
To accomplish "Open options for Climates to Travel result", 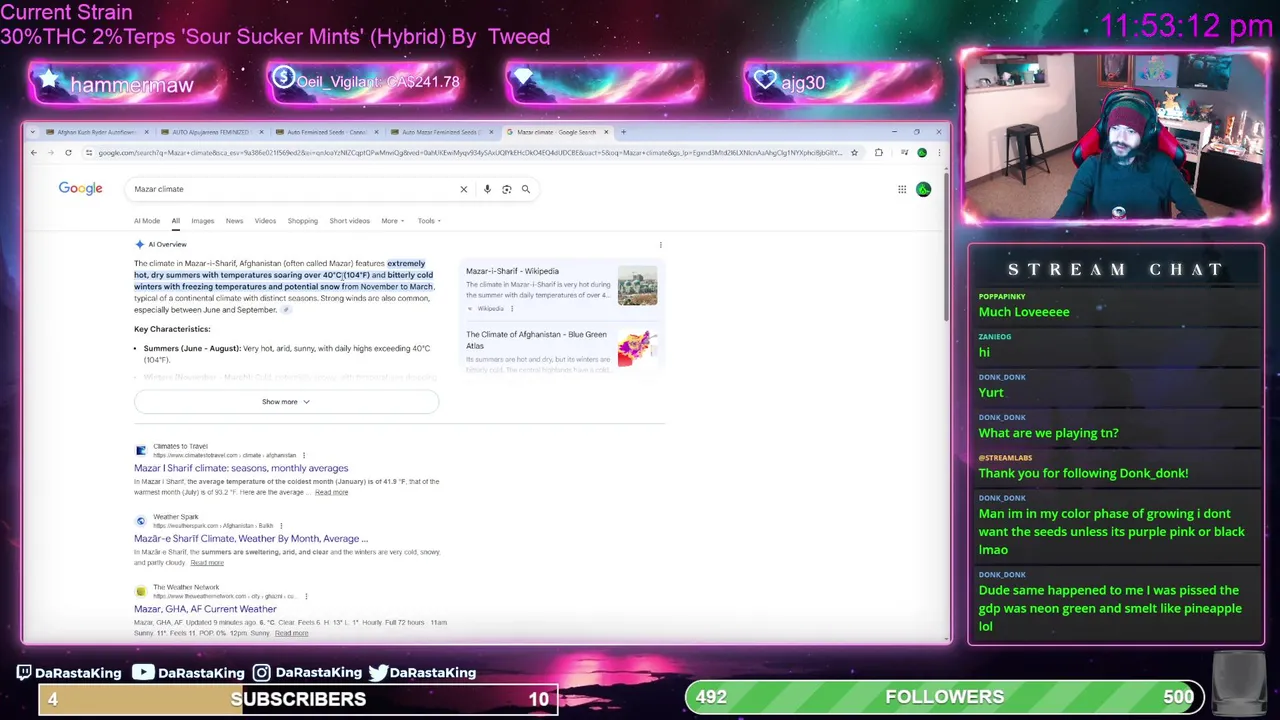I will coord(304,455).
